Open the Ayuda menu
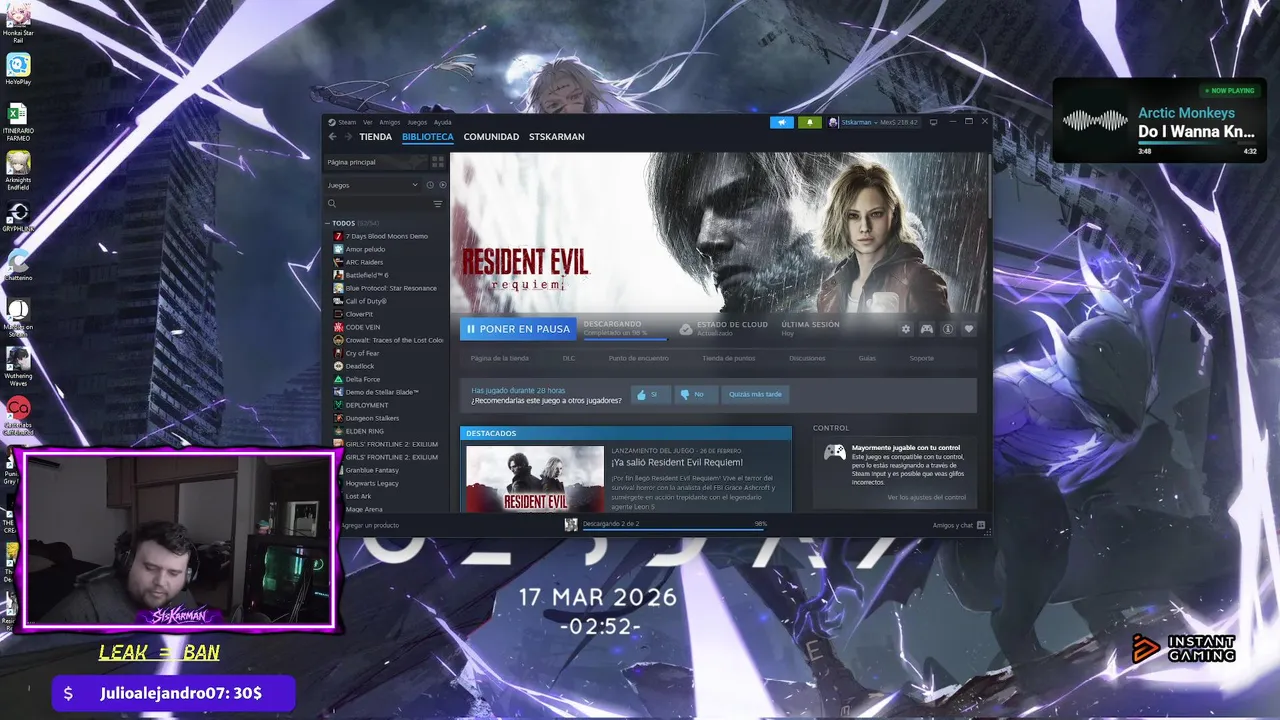Viewport: 1280px width, 720px height. click(443, 122)
